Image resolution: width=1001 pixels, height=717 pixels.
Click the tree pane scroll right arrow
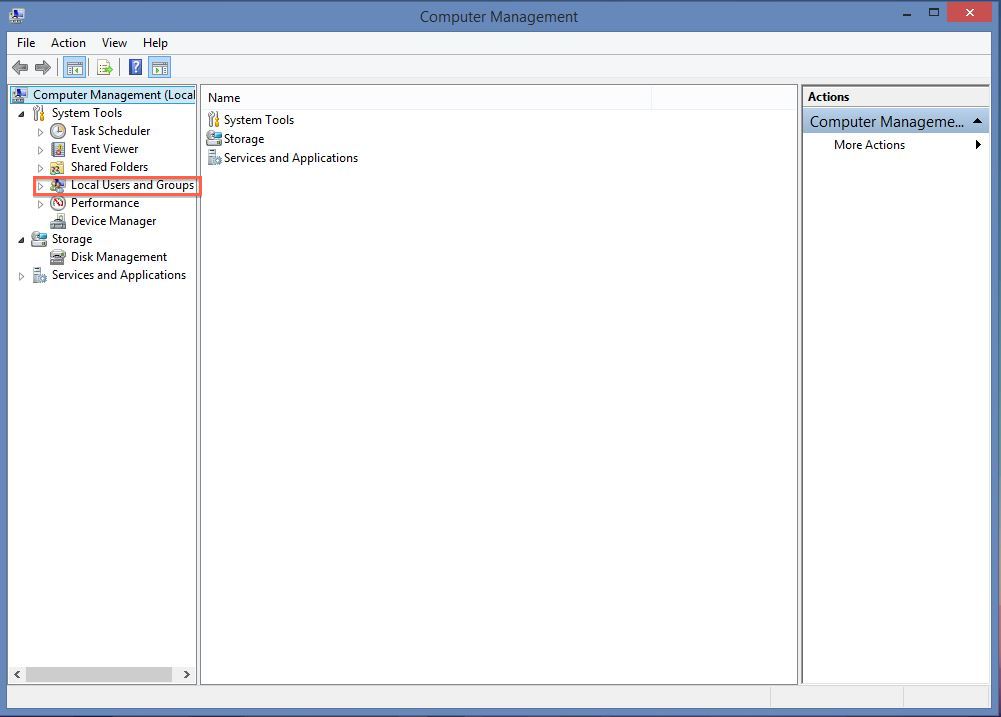(x=186, y=674)
